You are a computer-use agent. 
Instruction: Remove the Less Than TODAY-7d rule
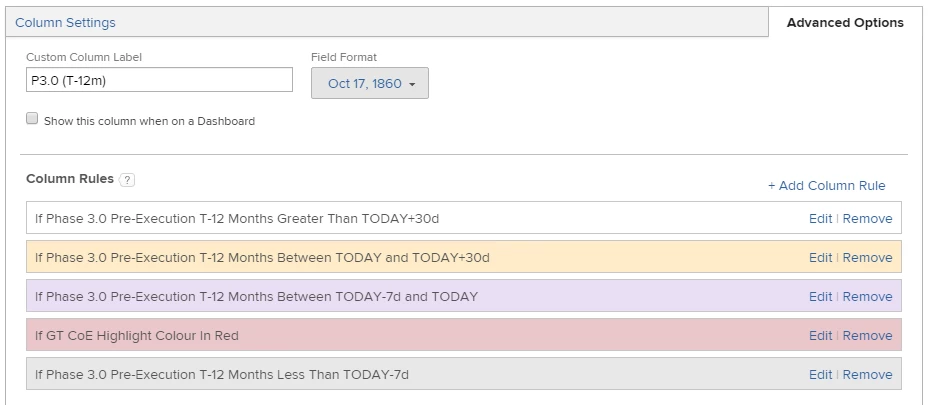click(867, 374)
